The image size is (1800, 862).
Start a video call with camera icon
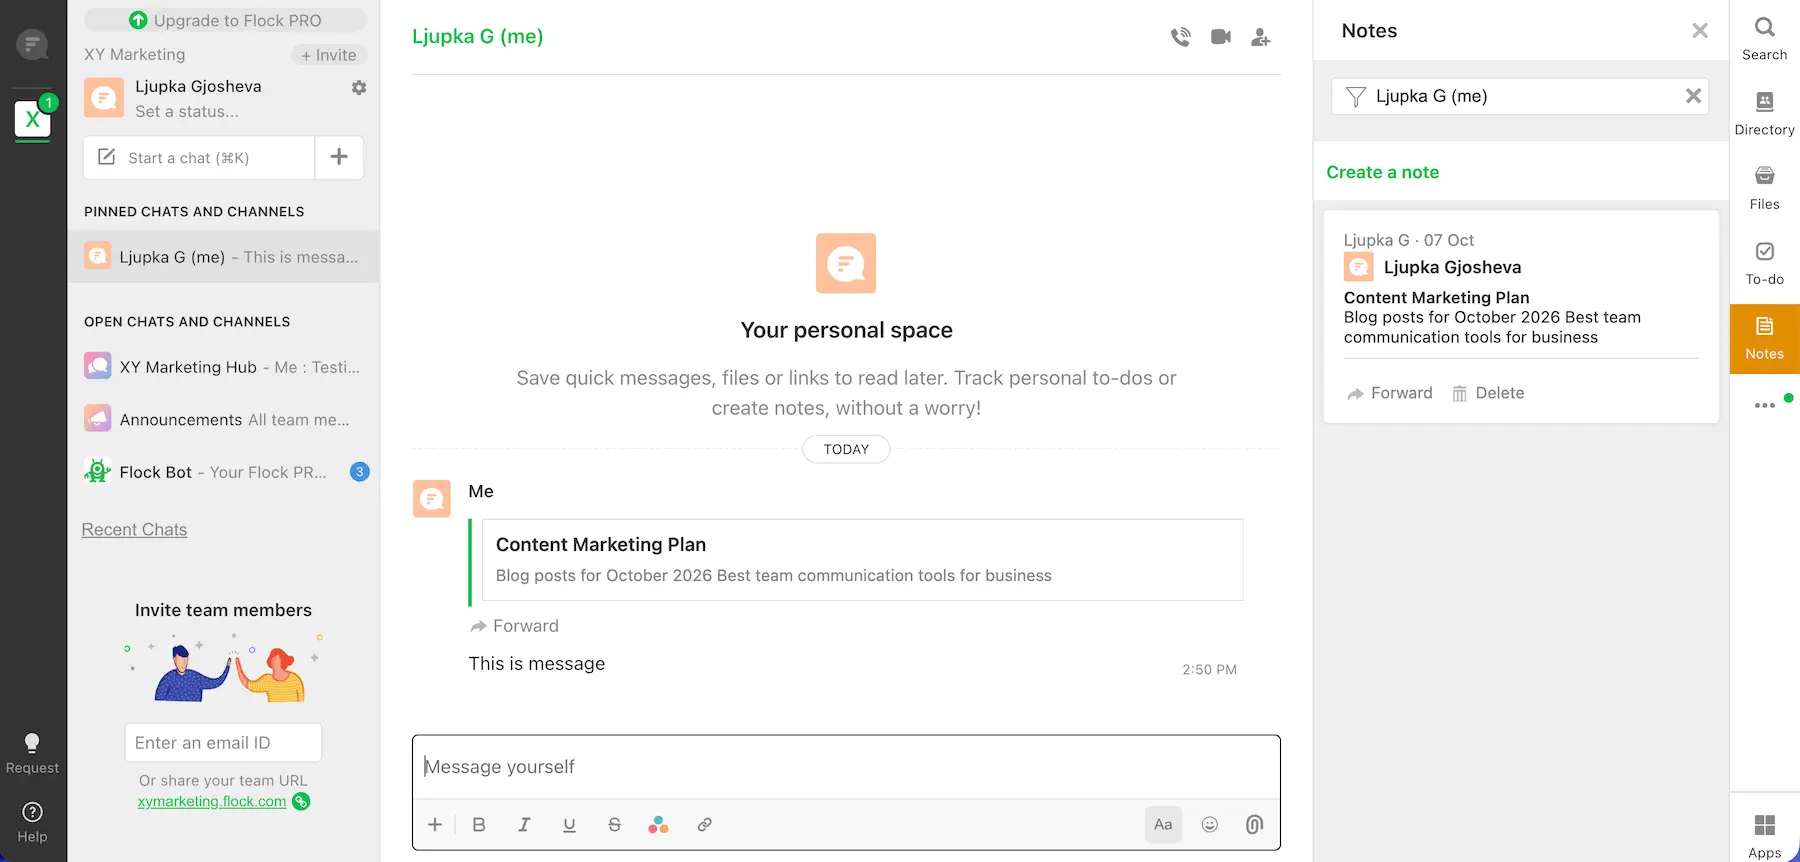(x=1221, y=37)
